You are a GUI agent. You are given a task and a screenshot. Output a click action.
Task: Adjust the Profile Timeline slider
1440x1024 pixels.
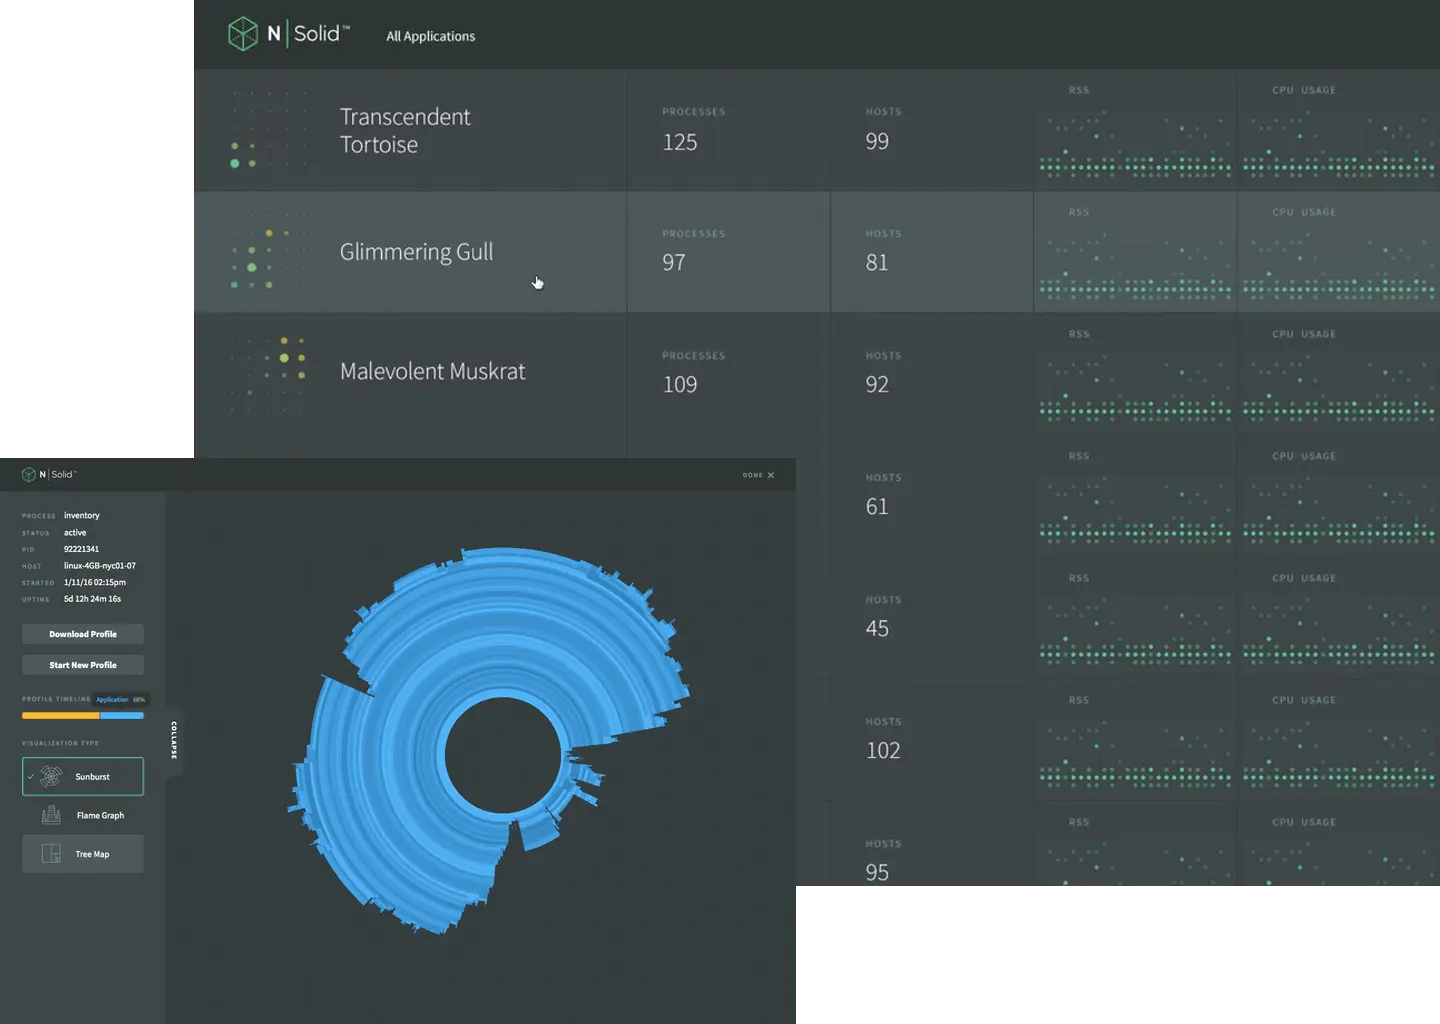[x=82, y=715]
